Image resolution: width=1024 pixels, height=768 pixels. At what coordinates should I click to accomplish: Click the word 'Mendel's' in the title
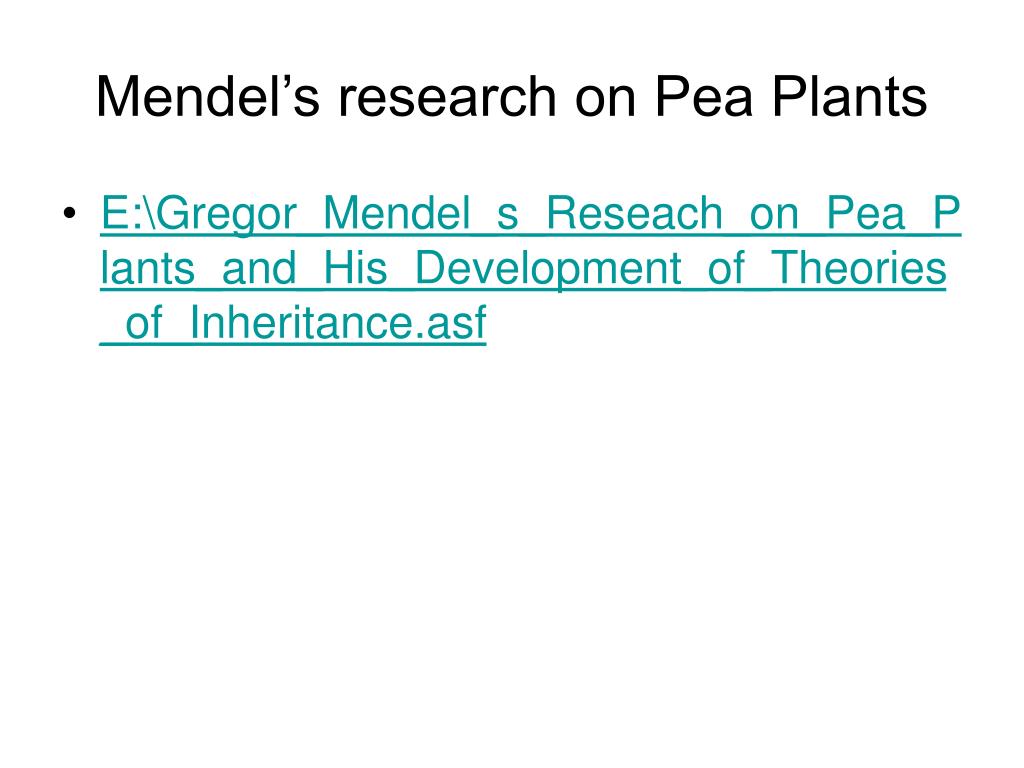(x=208, y=97)
